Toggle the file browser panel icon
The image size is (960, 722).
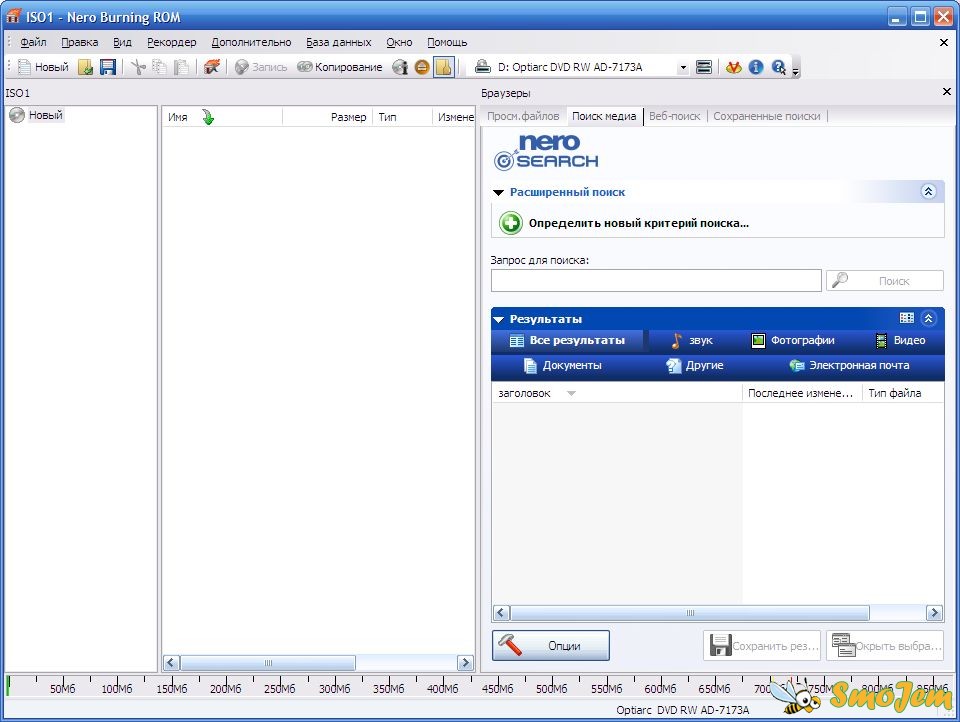[444, 67]
